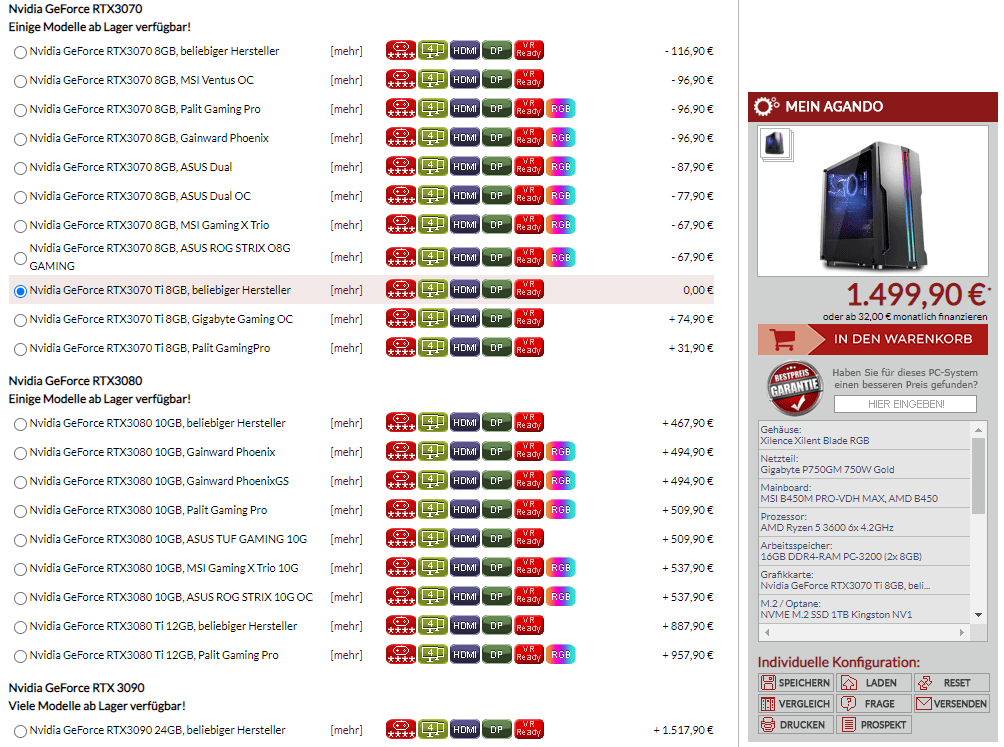Click RGB icon for ASUS ROG STRIX O8G GAMING

(561, 257)
